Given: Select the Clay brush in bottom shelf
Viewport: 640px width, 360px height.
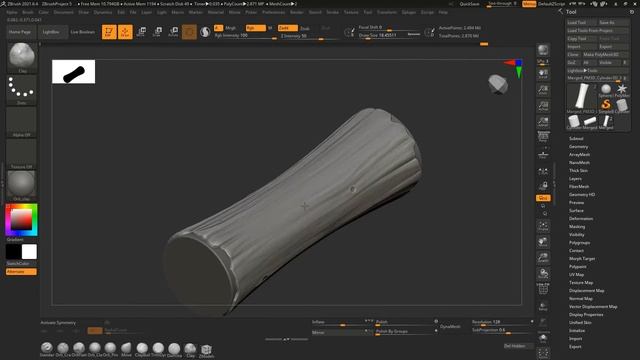Looking at the screenshot, I should 190,349.
